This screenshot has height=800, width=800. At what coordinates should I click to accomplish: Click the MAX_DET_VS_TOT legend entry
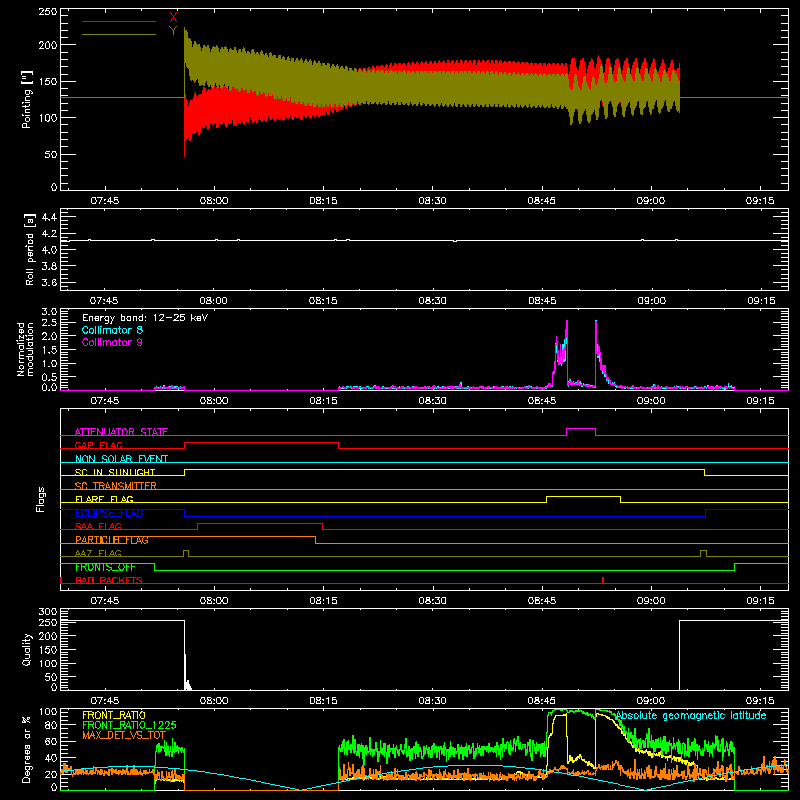tap(124, 735)
